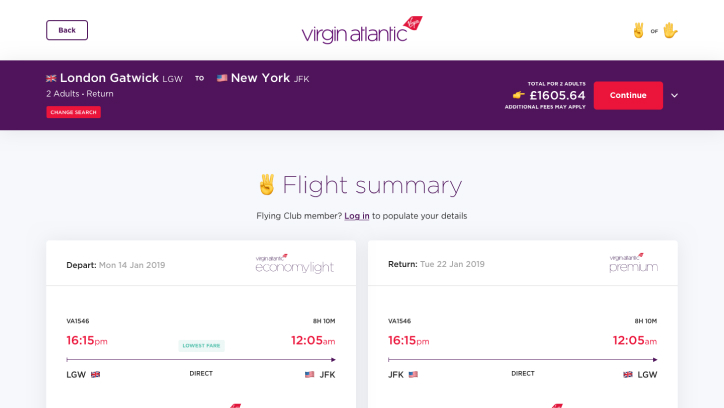The height and width of the screenshot is (408, 724).
Task: Follow the Log in link
Action: [356, 216]
